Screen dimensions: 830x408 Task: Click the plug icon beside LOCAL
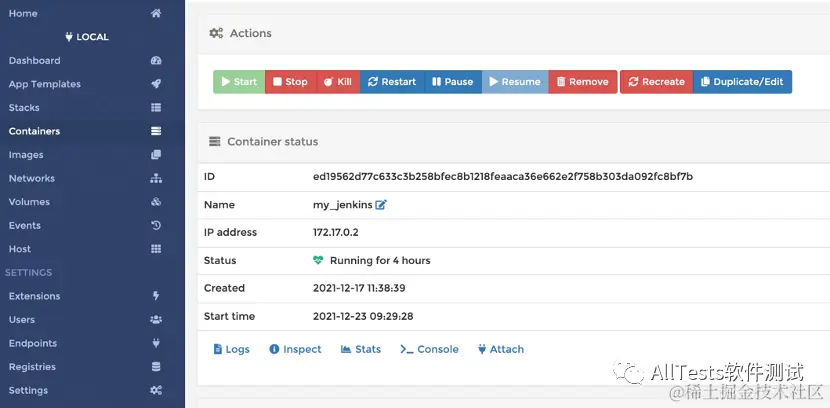69,37
